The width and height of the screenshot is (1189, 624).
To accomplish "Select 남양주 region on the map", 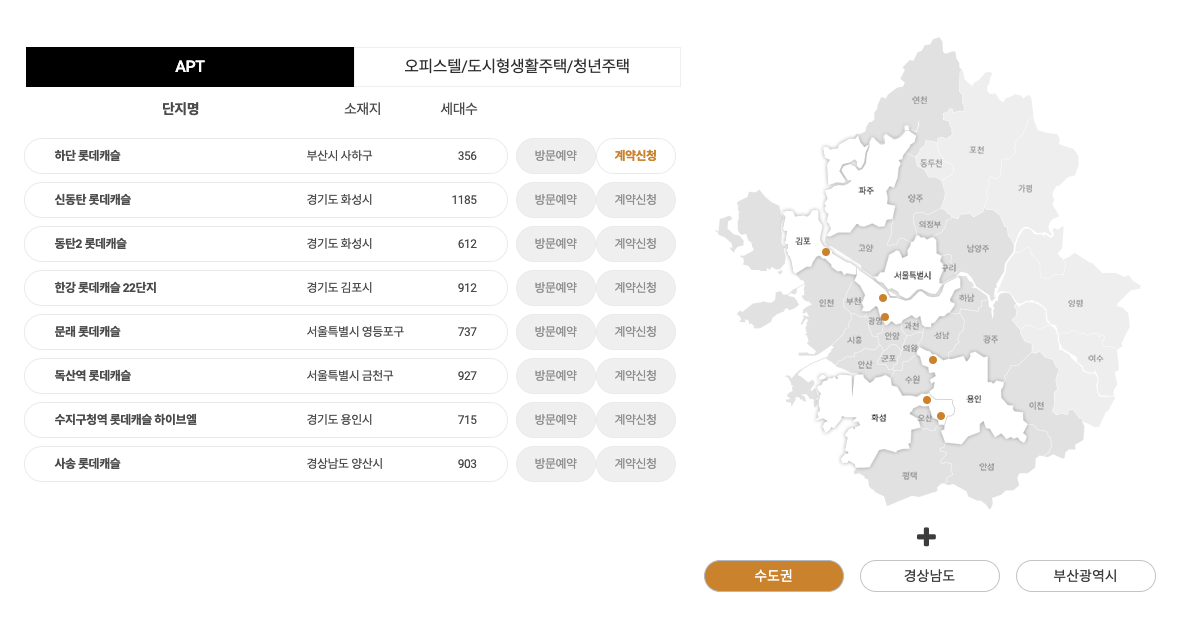I will click(x=977, y=249).
